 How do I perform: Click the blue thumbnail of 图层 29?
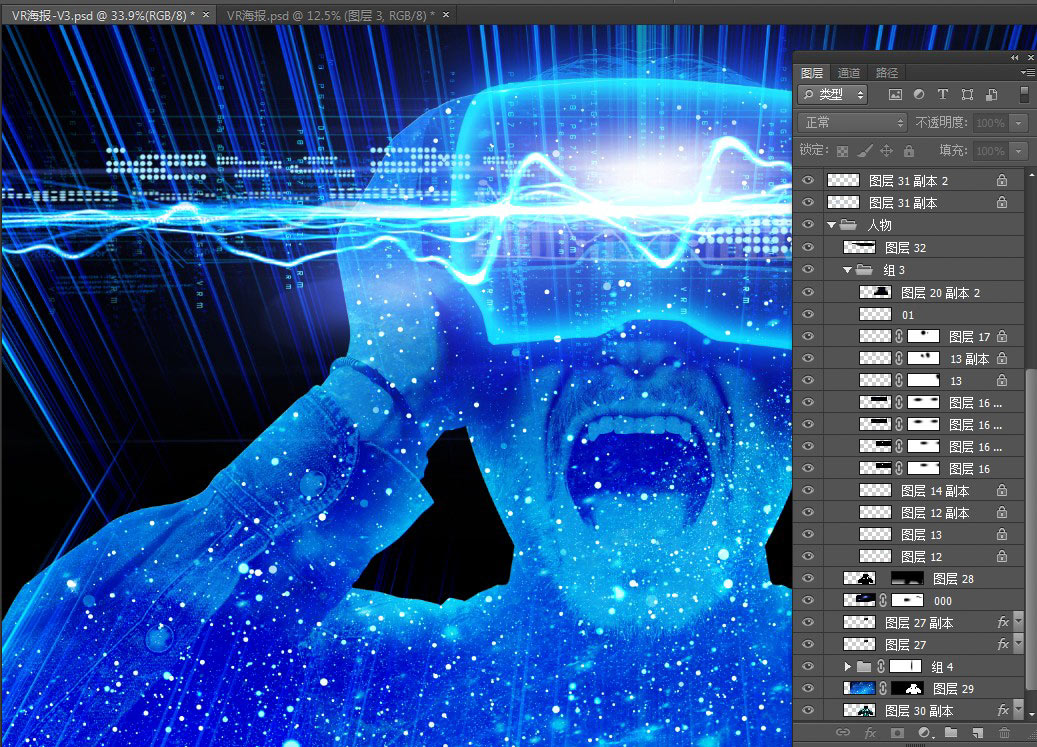(859, 689)
